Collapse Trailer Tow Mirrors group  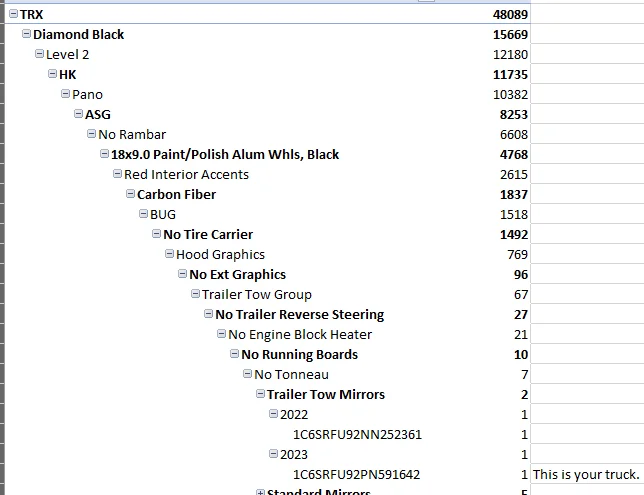point(260,394)
